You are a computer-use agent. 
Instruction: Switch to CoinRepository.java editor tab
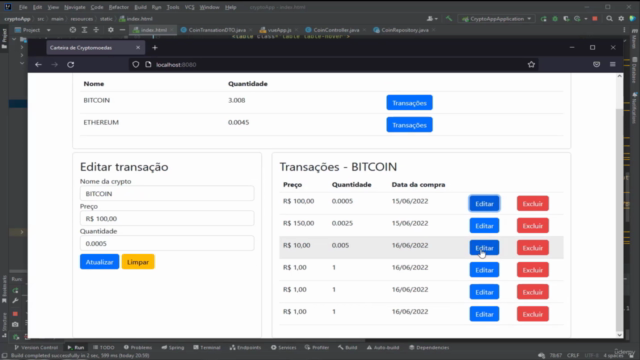coord(404,30)
